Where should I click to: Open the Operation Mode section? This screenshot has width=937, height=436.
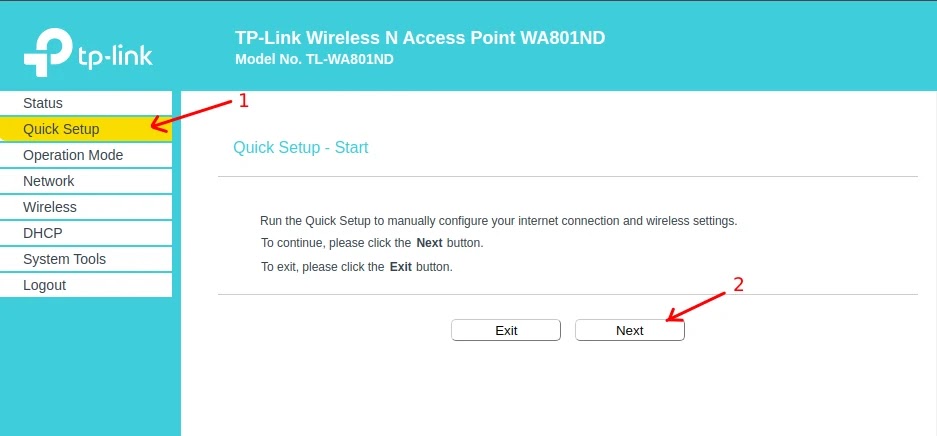[x=86, y=155]
